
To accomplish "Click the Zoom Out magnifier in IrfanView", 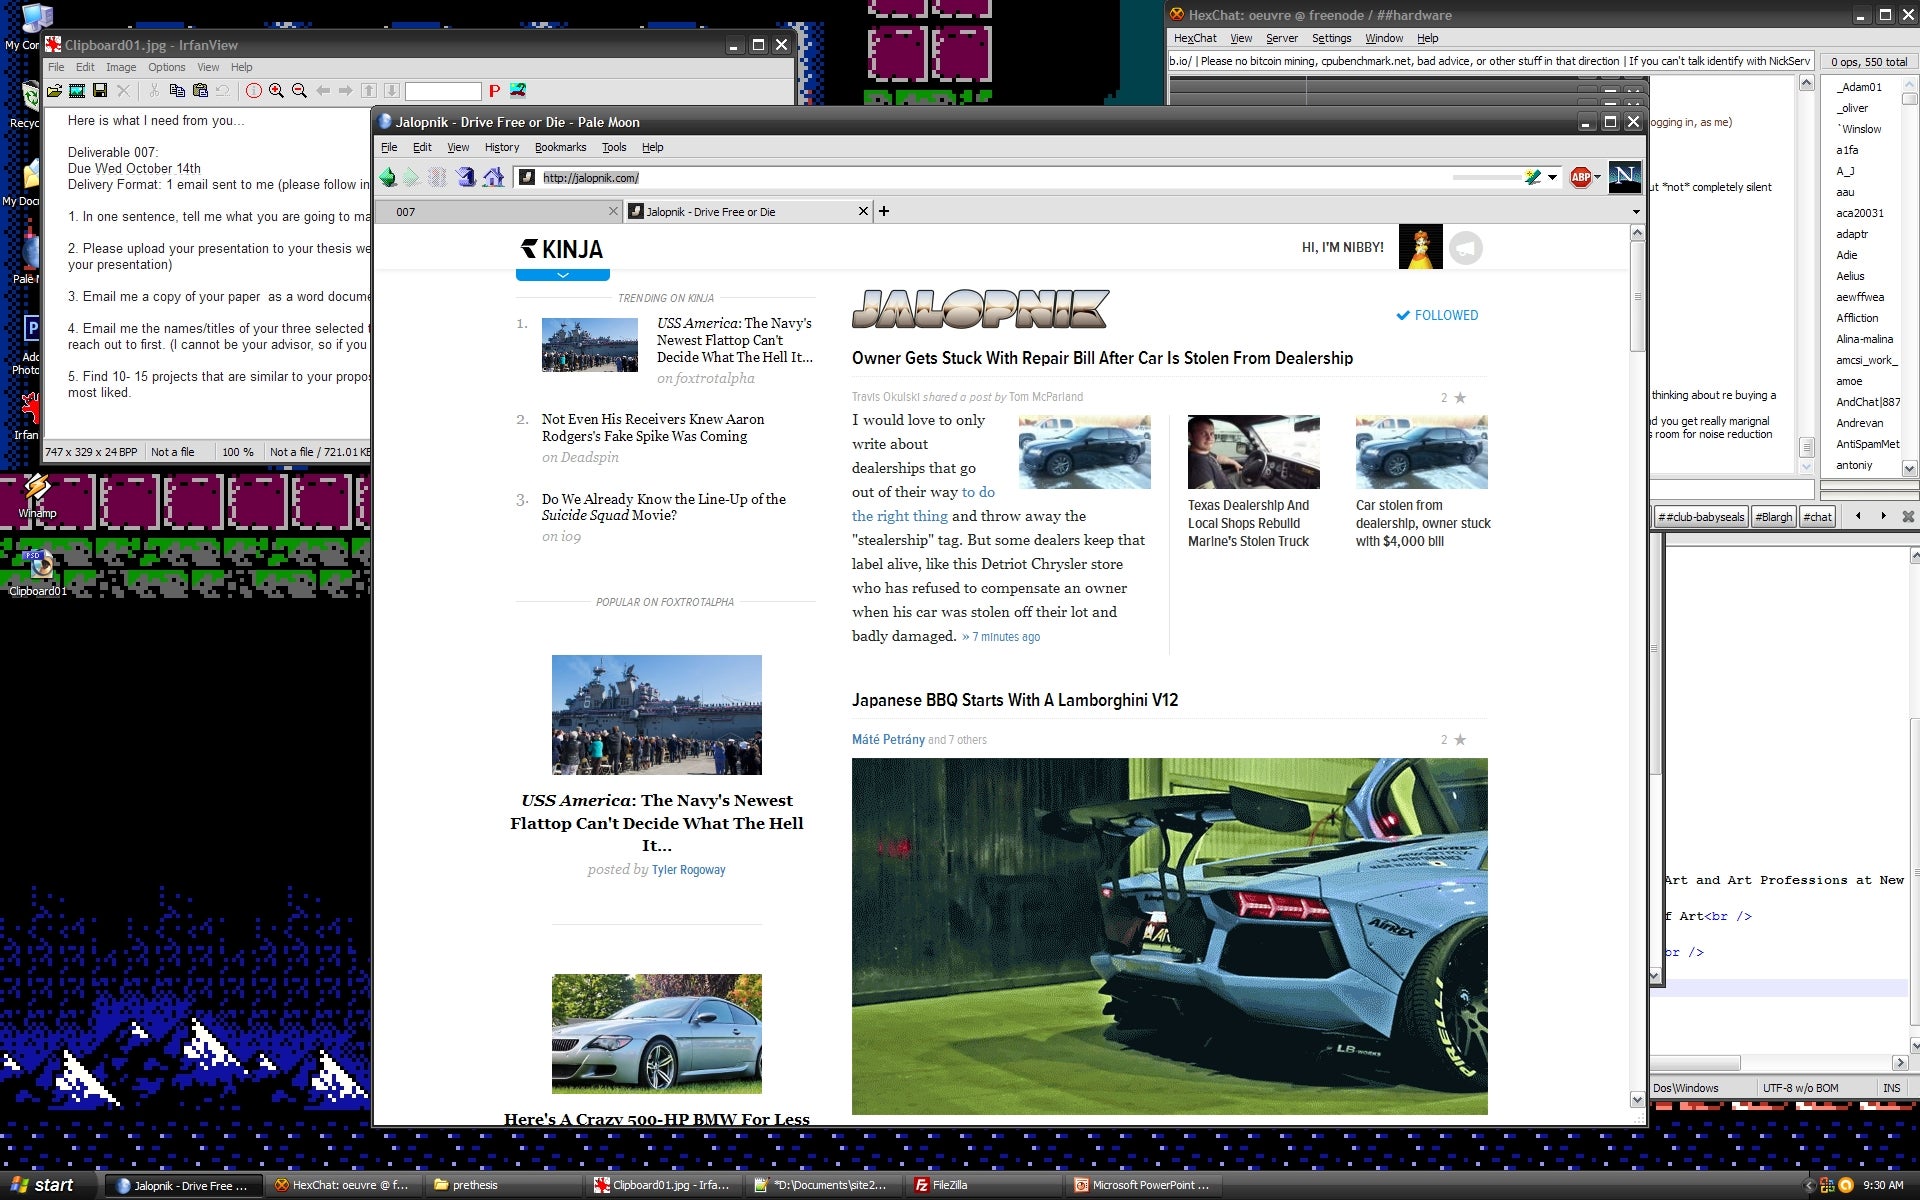I will (x=299, y=91).
